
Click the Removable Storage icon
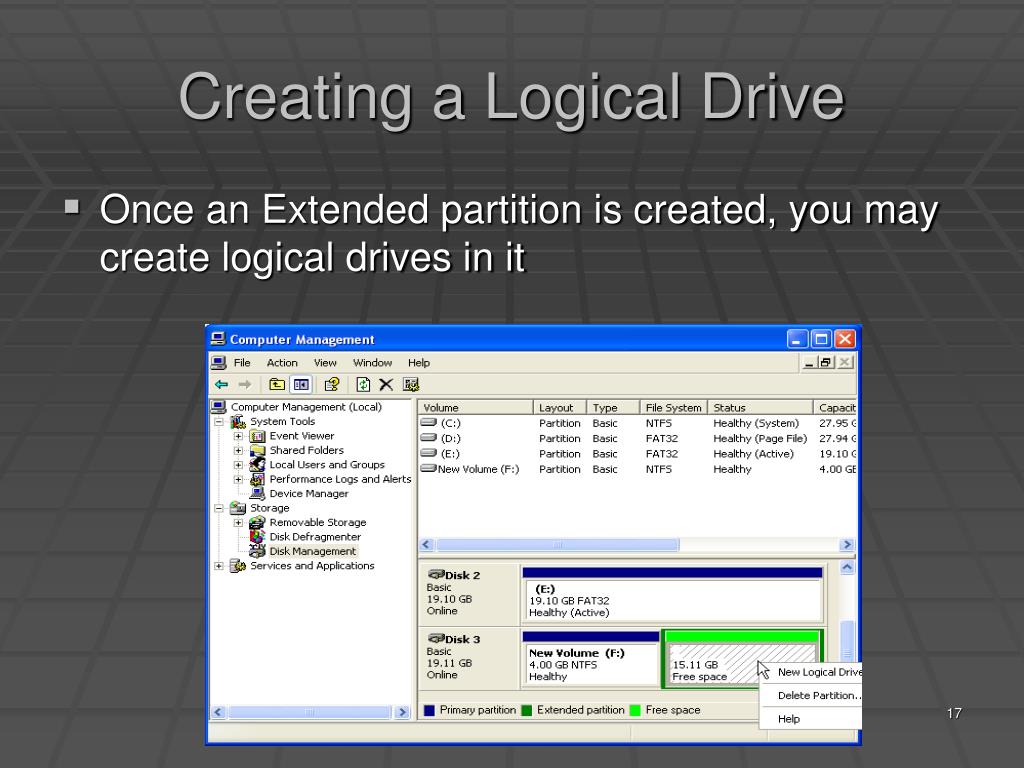pos(257,522)
